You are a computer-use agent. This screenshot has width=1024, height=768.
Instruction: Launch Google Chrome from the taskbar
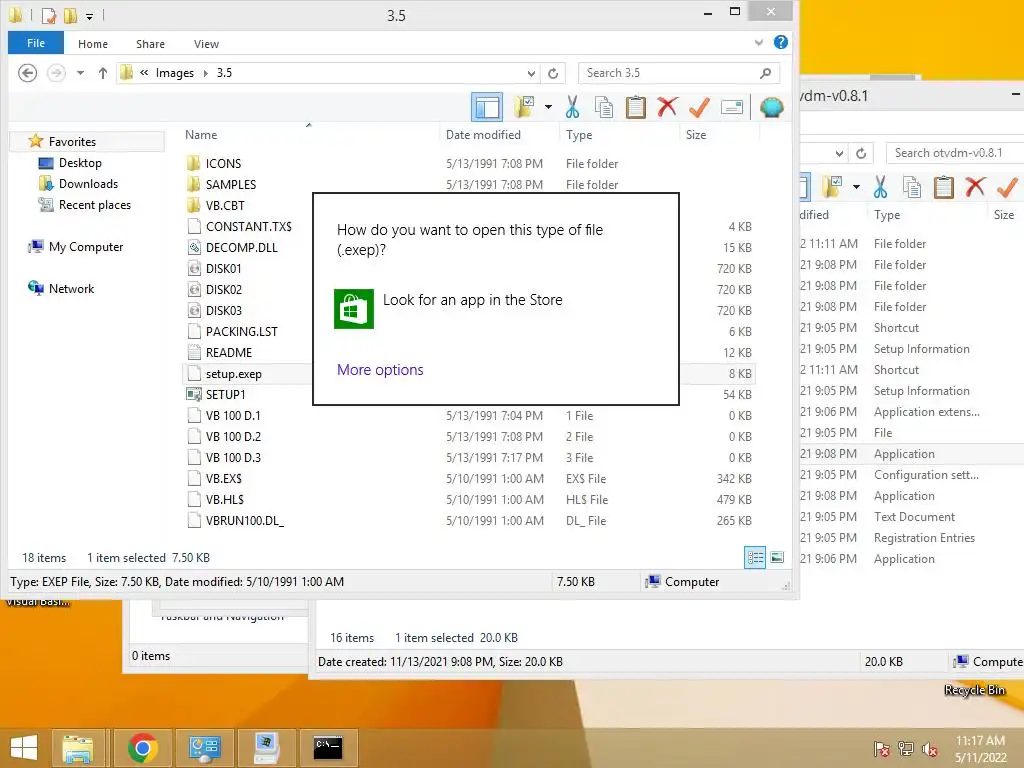coord(142,748)
